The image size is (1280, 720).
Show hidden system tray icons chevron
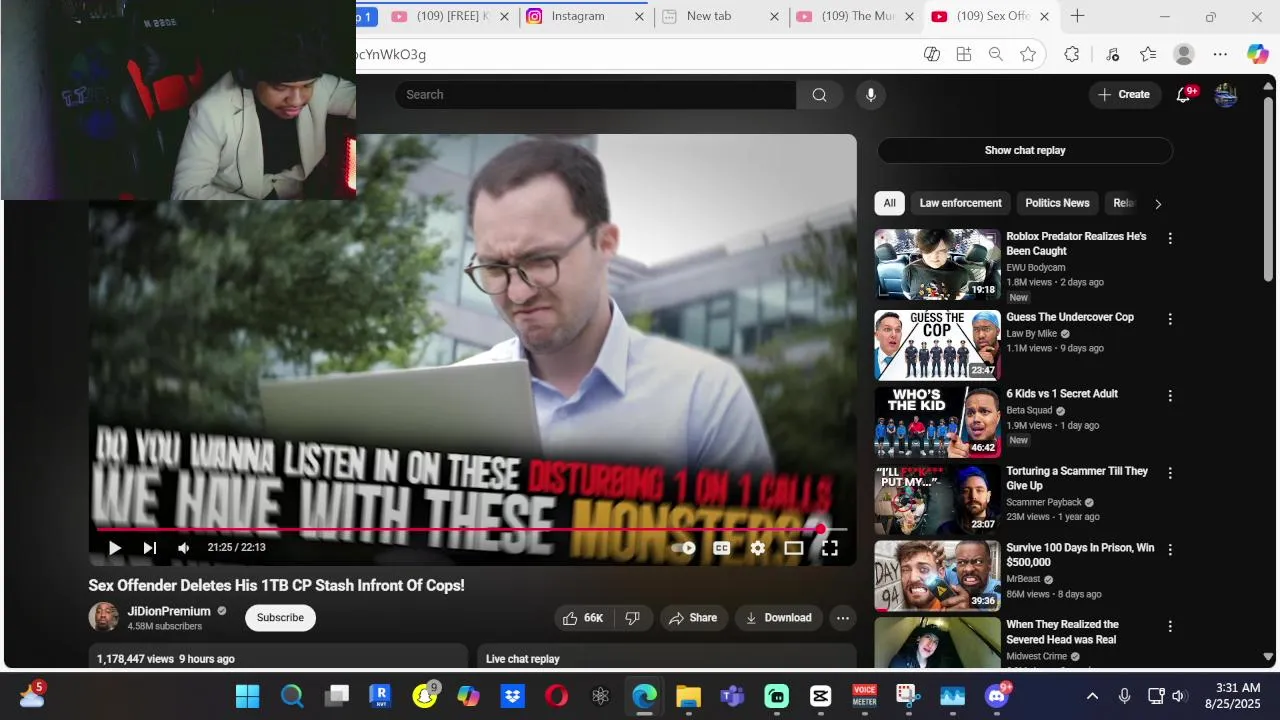1092,696
